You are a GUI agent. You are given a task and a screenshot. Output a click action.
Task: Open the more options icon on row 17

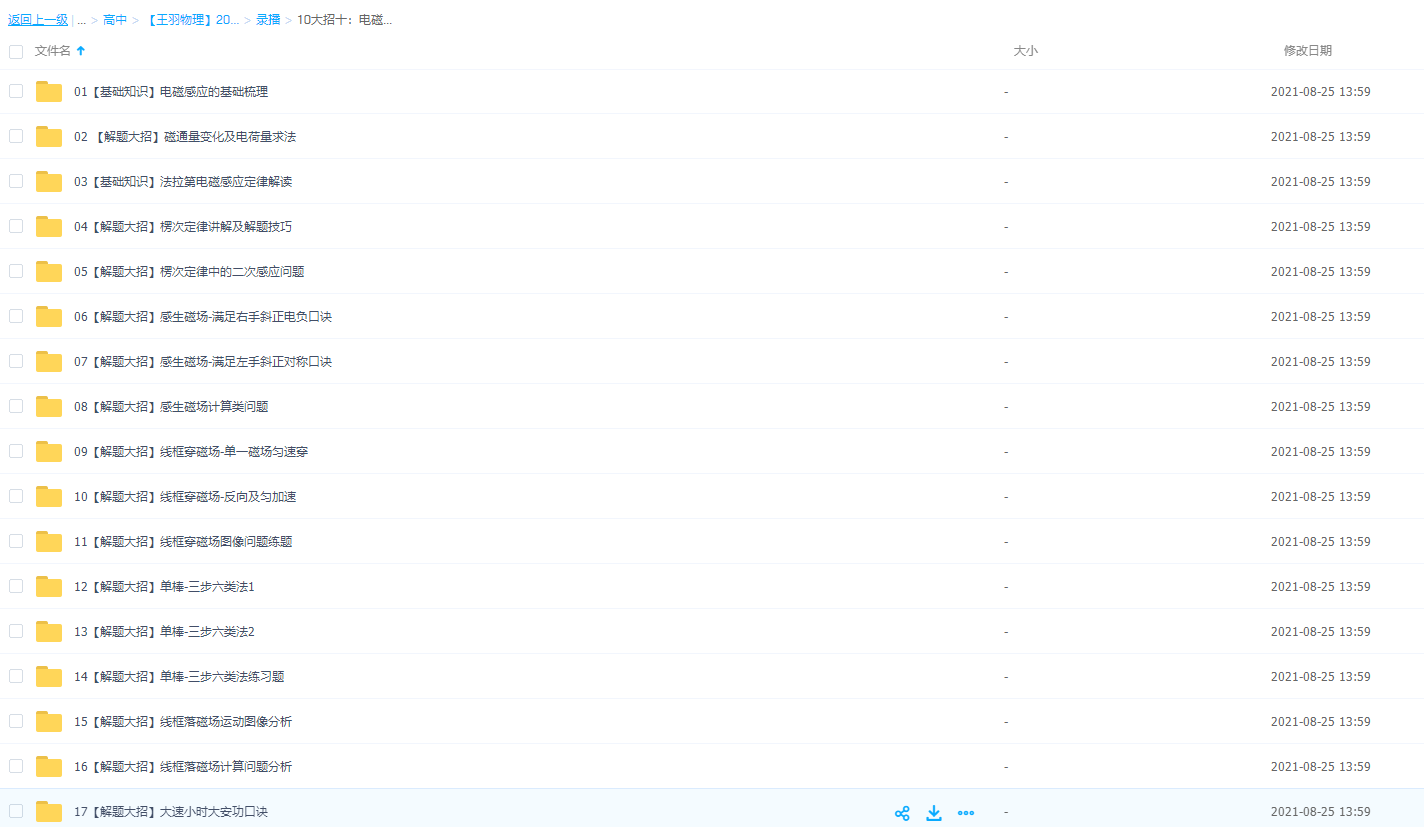coord(966,813)
